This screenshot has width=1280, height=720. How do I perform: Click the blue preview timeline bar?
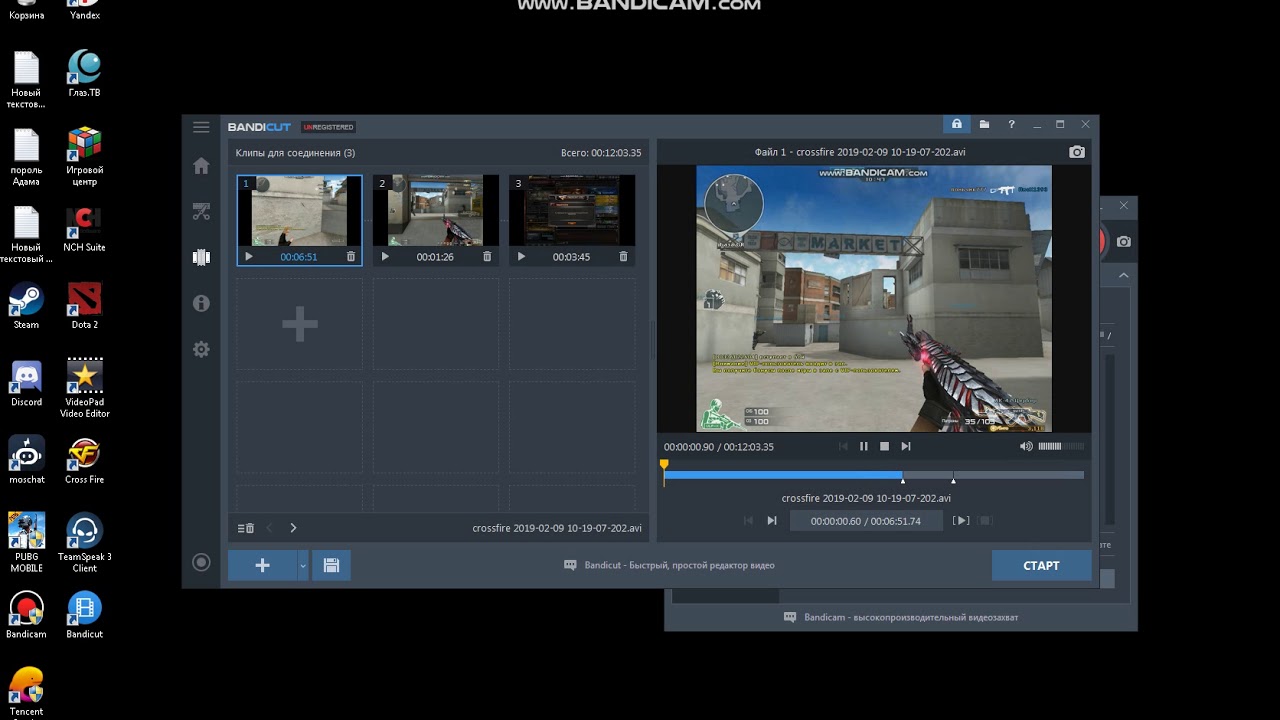pyautogui.click(x=783, y=475)
